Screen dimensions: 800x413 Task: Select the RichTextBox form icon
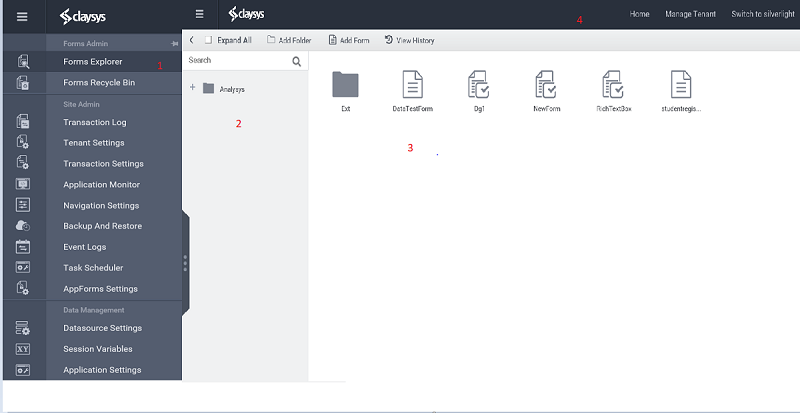[613, 84]
